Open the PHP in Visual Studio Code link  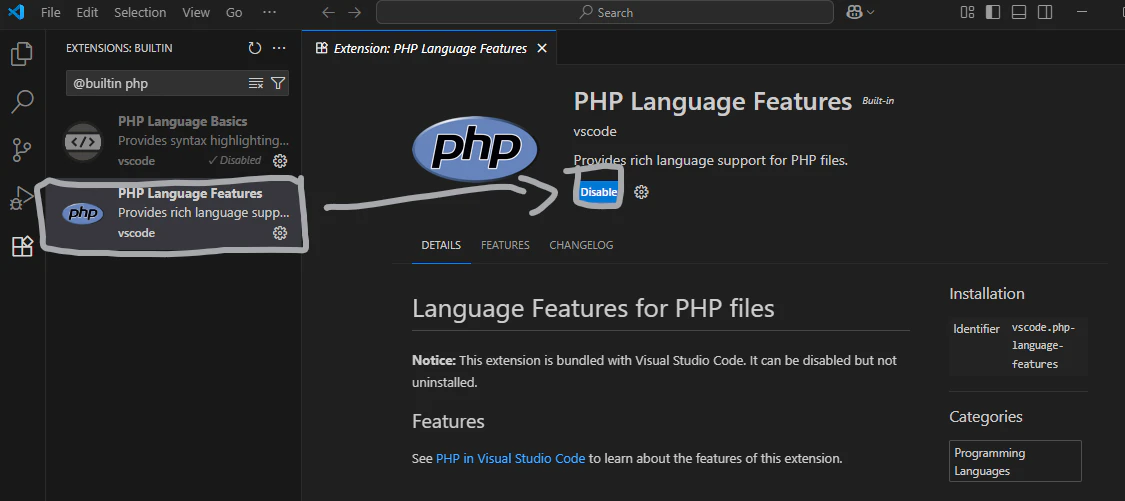[x=510, y=458]
